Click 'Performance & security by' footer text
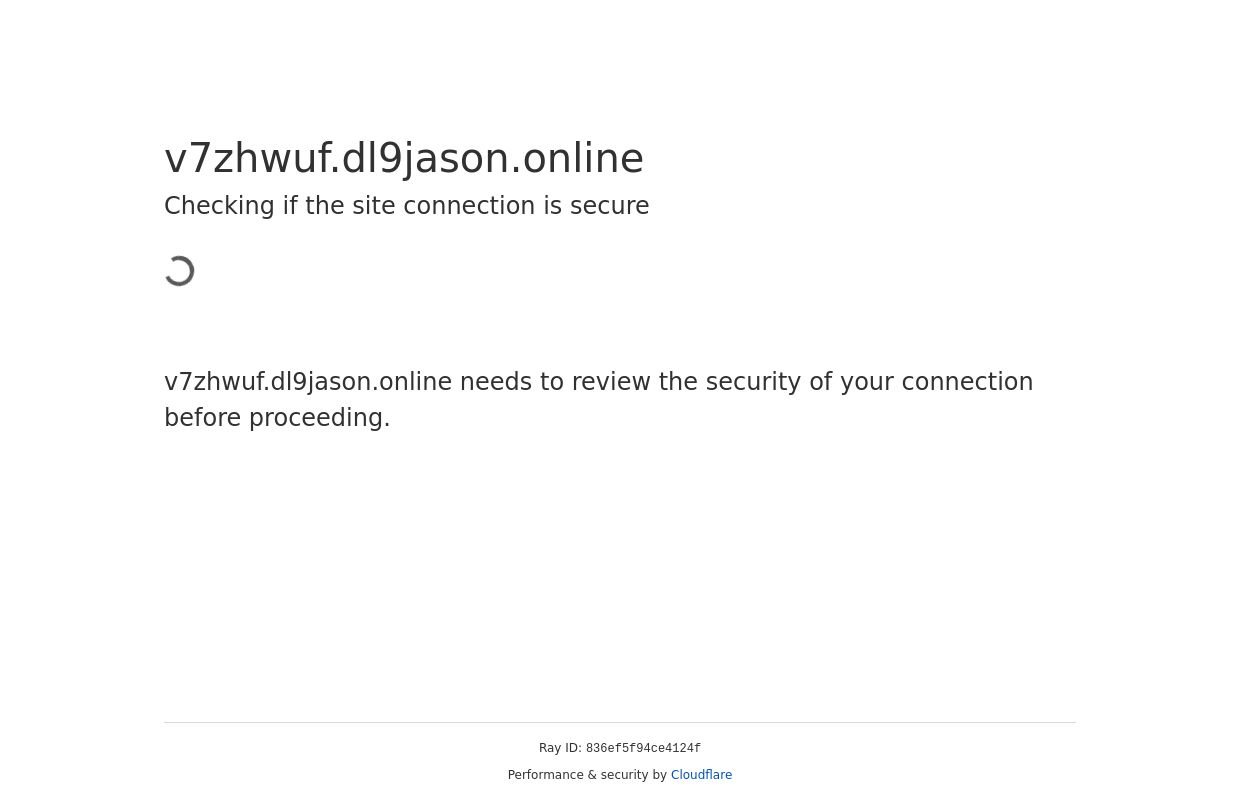 click(587, 775)
